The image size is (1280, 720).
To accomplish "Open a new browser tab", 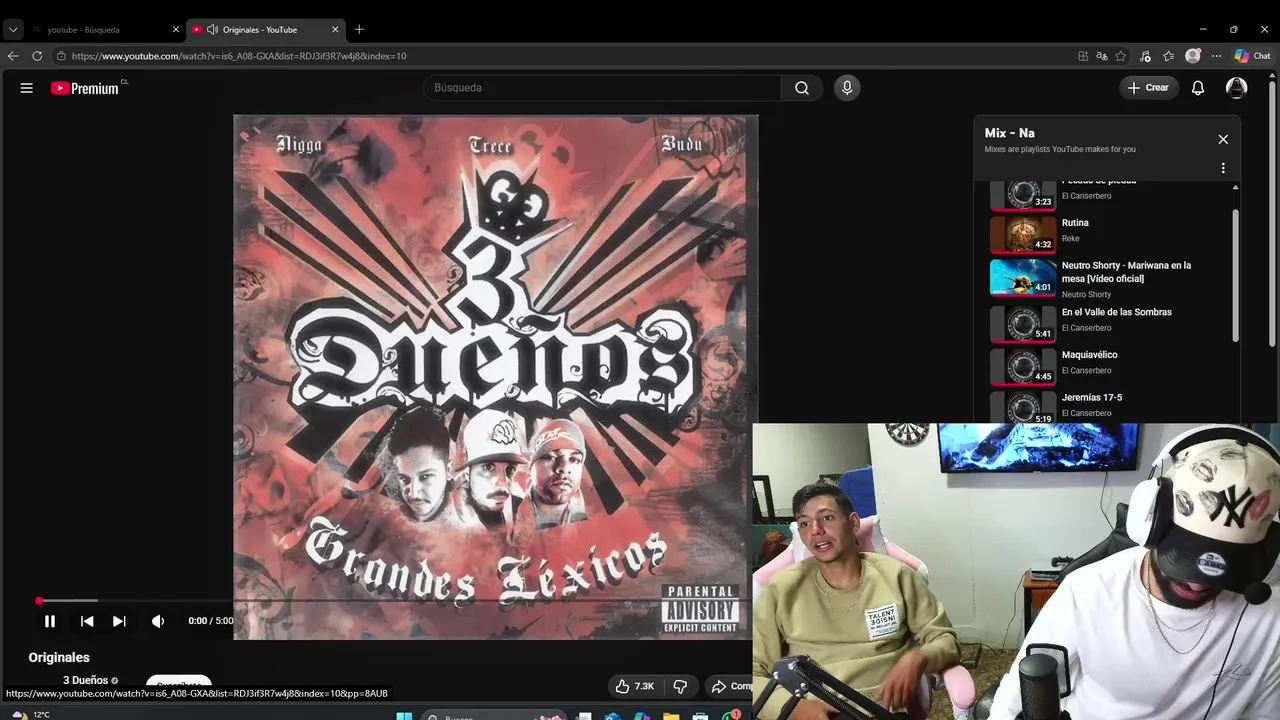I will [x=359, y=30].
